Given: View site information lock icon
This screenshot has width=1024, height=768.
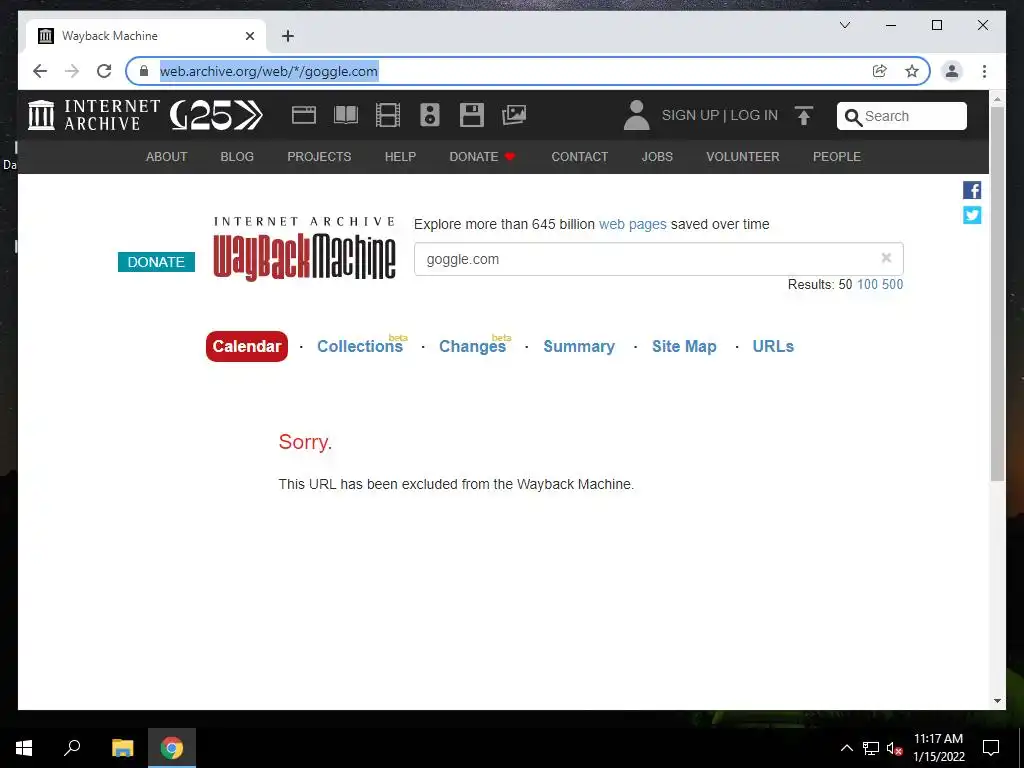Looking at the screenshot, I should click(144, 71).
